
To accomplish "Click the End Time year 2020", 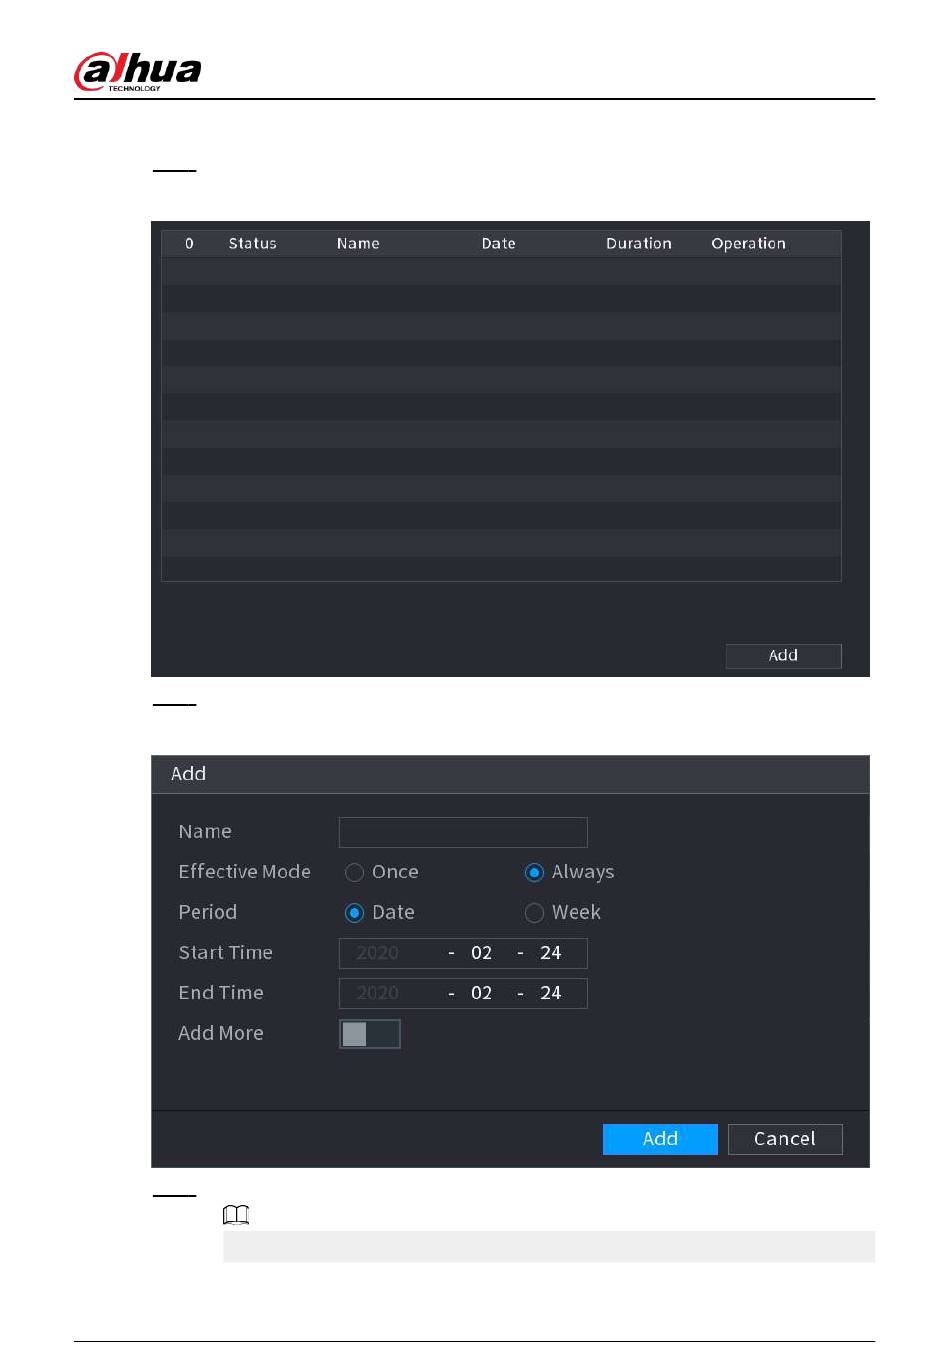I will tap(378, 993).
